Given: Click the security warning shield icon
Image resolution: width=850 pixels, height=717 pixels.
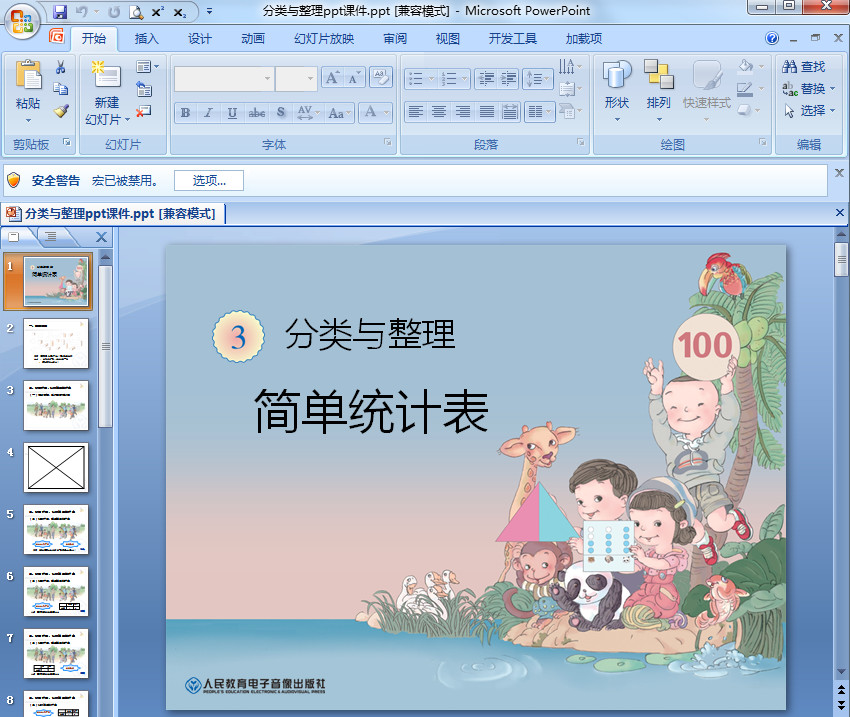Looking at the screenshot, I should pyautogui.click(x=14, y=180).
